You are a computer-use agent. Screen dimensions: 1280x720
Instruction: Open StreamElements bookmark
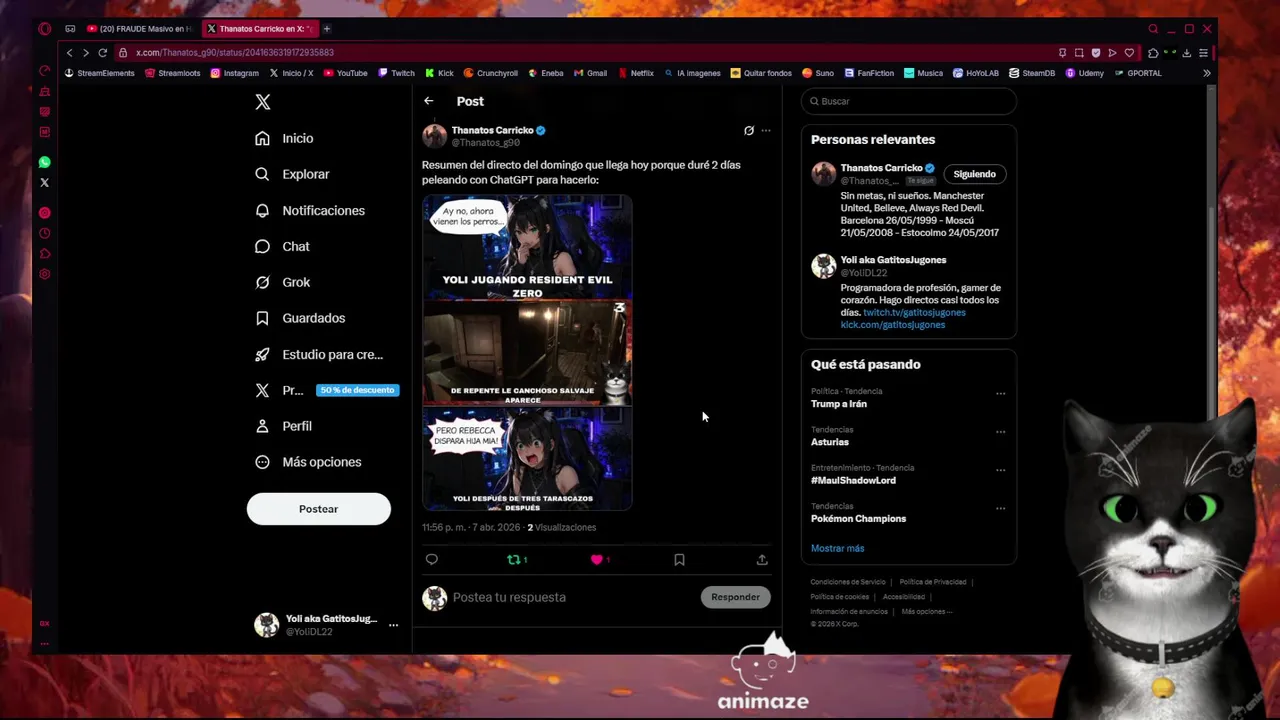99,73
